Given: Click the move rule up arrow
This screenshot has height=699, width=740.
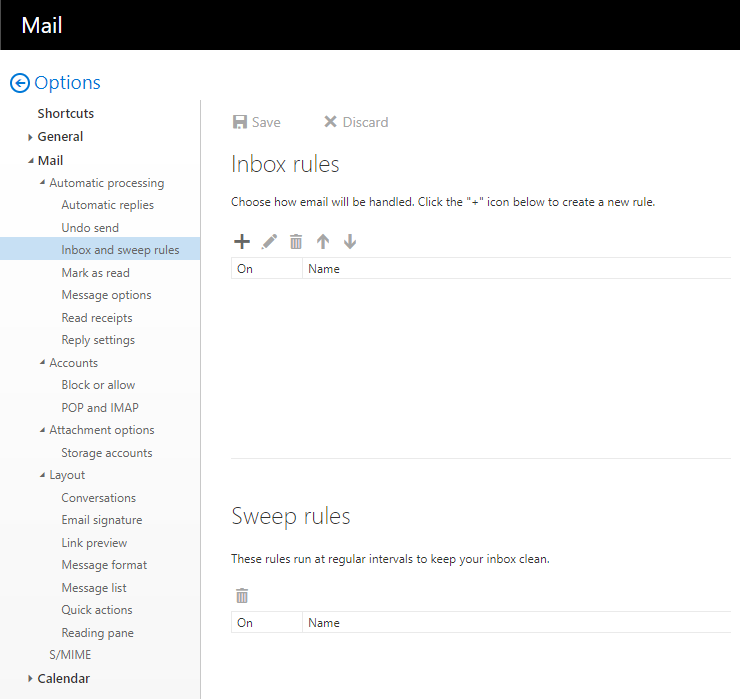Looking at the screenshot, I should (323, 241).
